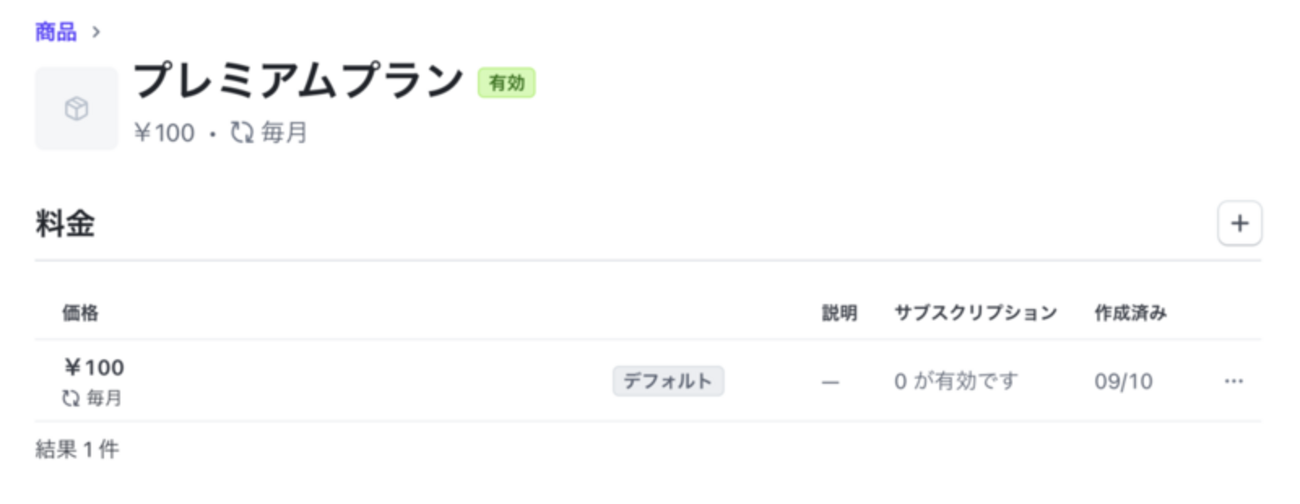Click the recurring icon under the ¥100 price row
1300x504 pixels.
pos(70,398)
